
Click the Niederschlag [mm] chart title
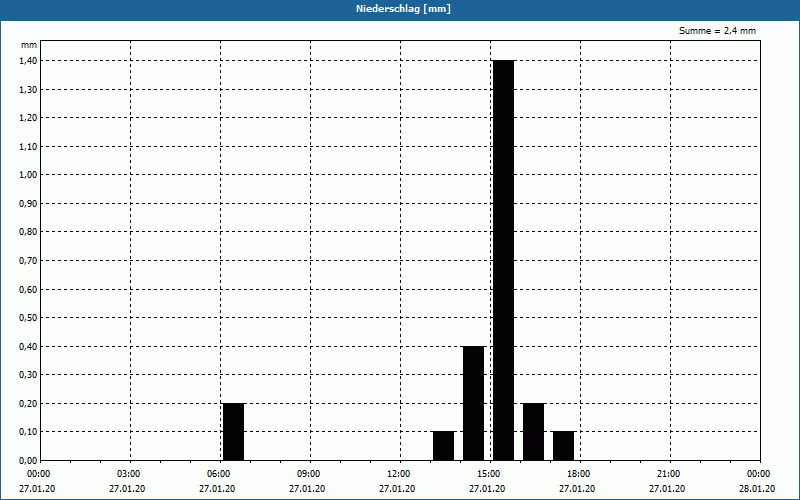click(403, 9)
